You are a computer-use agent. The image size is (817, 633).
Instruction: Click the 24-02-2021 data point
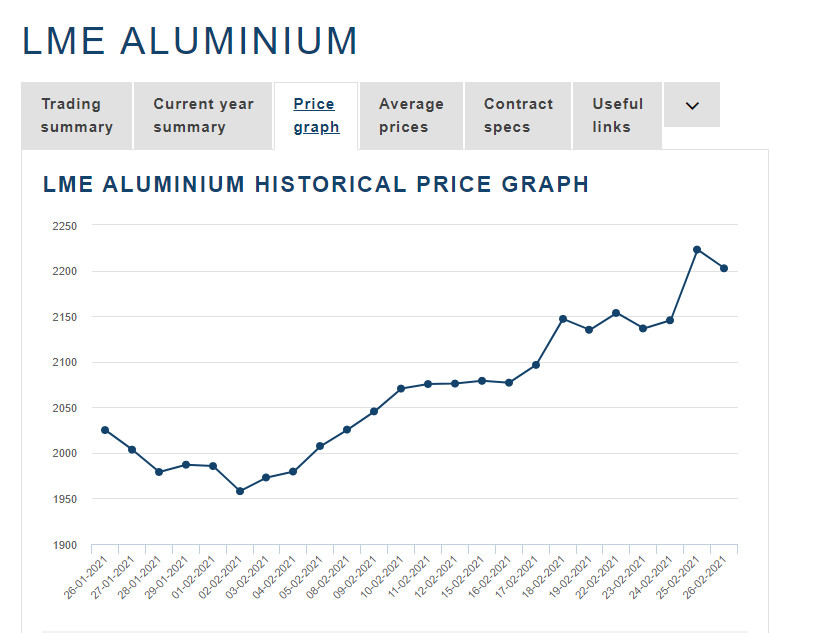pyautogui.click(x=670, y=320)
